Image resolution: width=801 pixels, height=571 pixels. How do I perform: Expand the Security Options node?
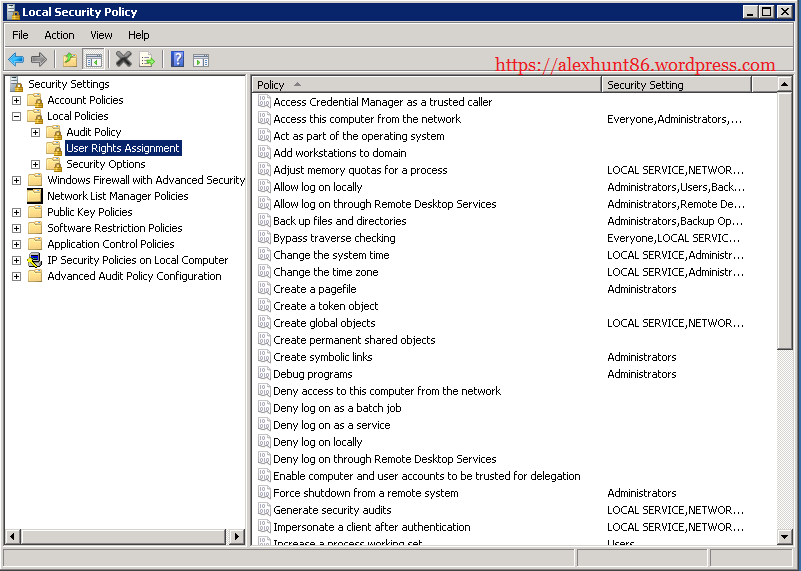(x=35, y=164)
